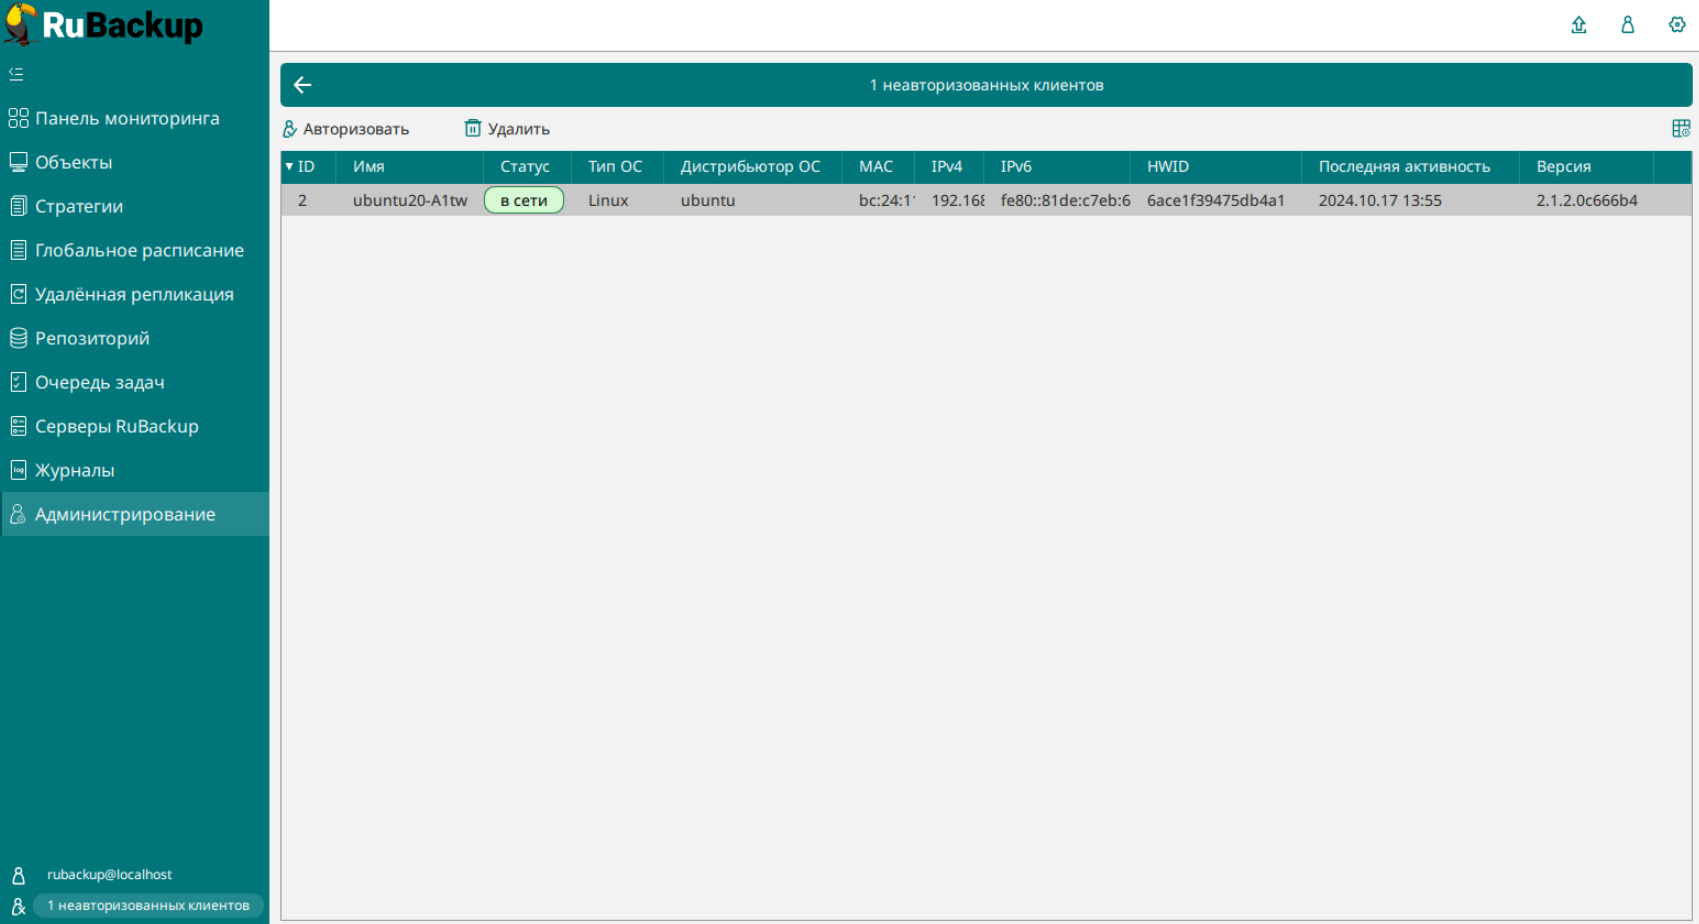This screenshot has width=1699, height=924.
Task: Open the upload icon in the top bar
Action: coord(1578,25)
